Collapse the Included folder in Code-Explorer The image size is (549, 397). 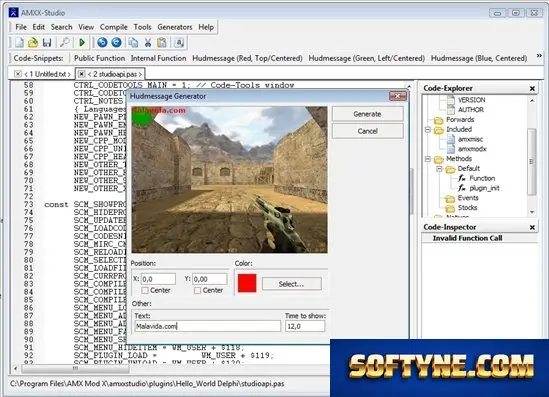pos(428,130)
